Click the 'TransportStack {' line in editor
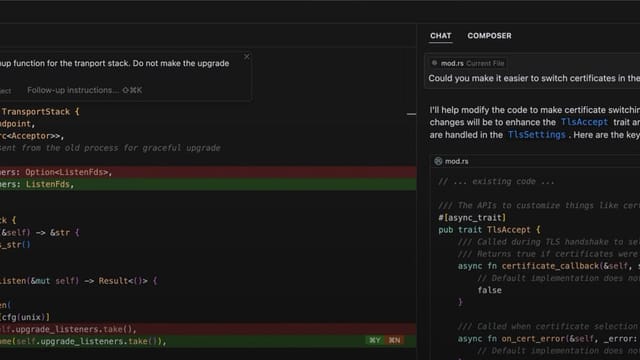This screenshot has width=640, height=360. coord(40,112)
